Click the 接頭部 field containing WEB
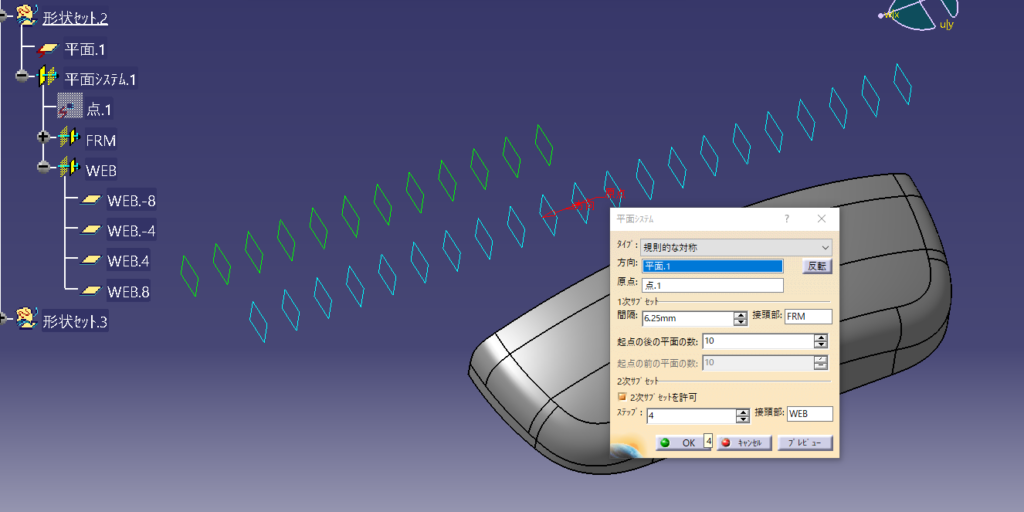This screenshot has height=512, width=1024. pyautogui.click(x=810, y=413)
